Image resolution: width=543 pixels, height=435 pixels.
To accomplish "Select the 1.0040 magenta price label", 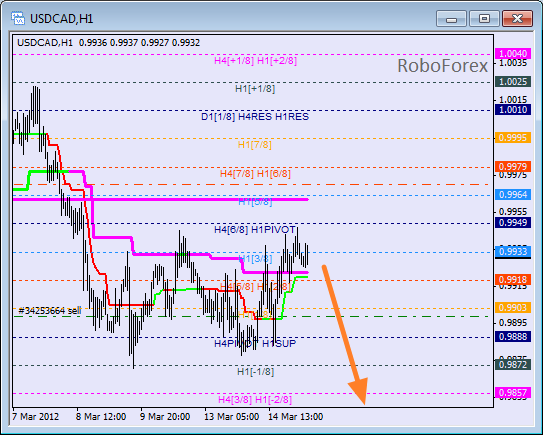I will click(x=513, y=54).
